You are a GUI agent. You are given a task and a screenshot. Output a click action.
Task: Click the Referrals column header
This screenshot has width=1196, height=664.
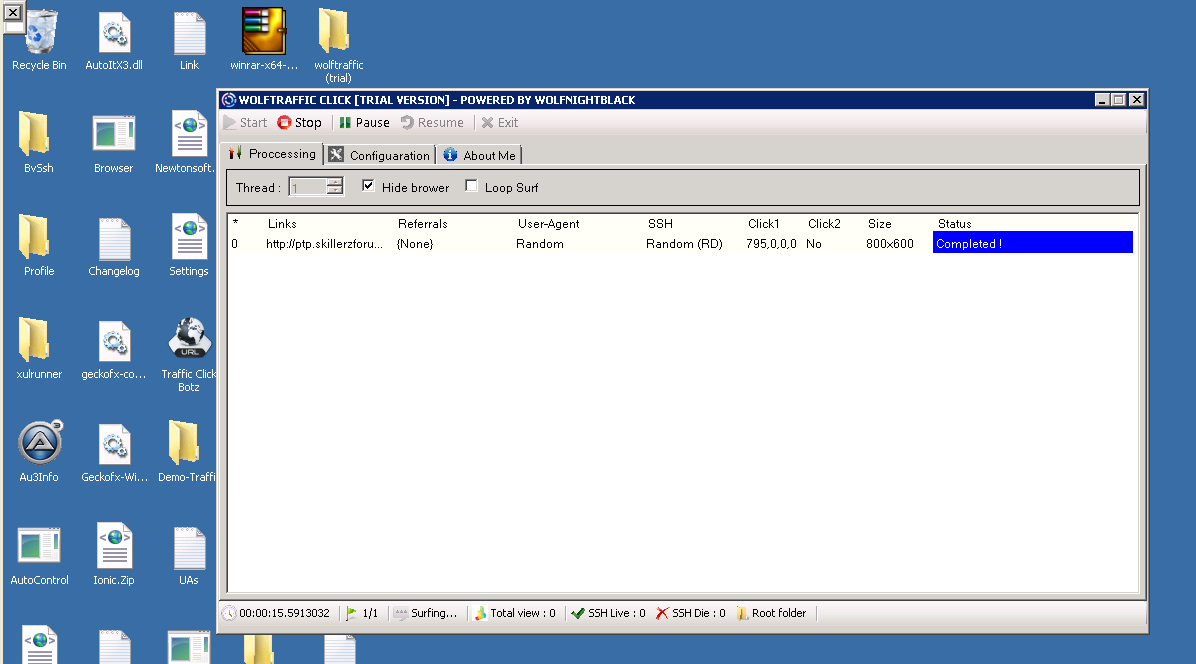pyautogui.click(x=423, y=224)
